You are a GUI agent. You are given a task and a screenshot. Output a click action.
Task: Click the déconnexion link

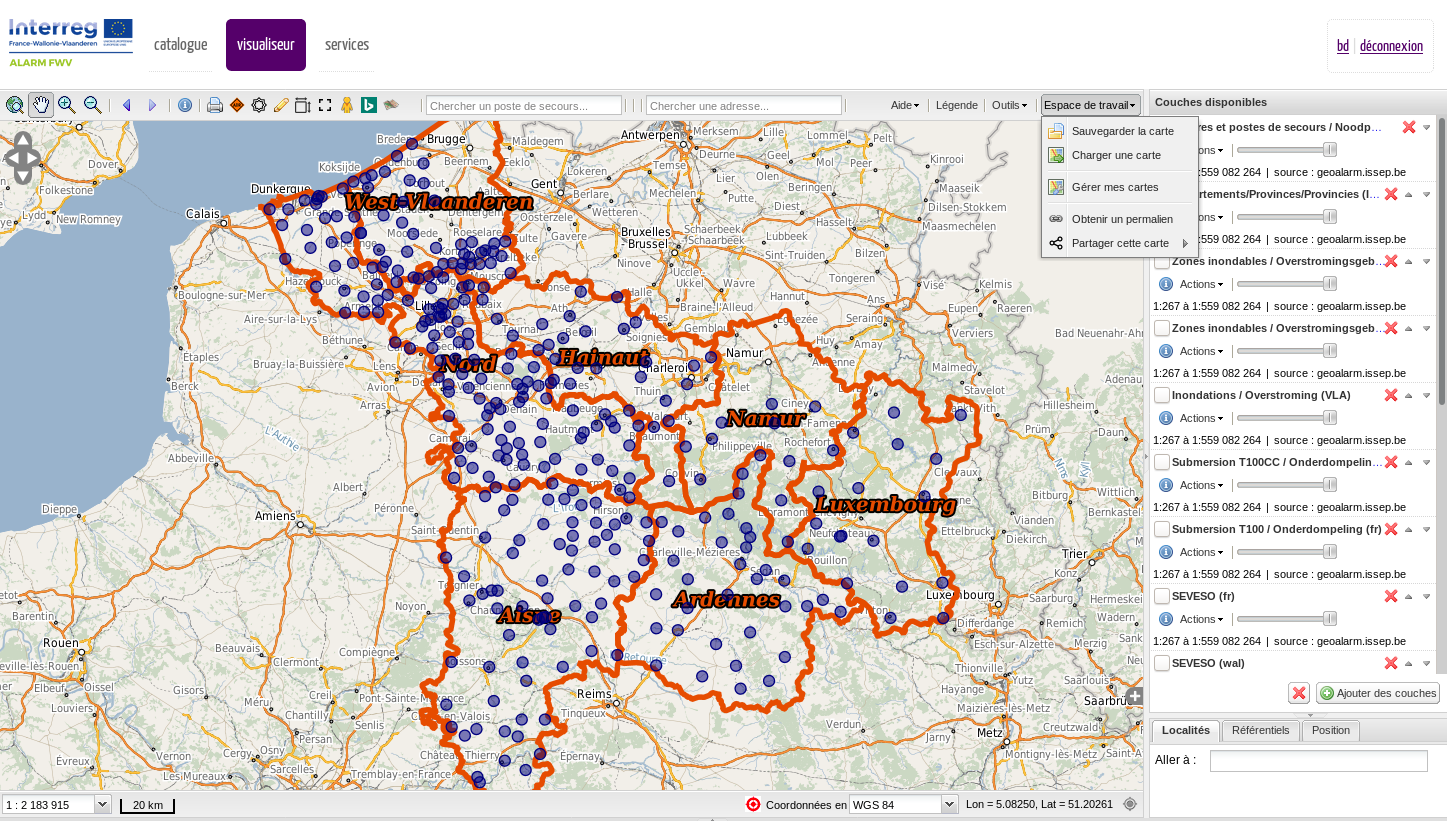(1391, 46)
